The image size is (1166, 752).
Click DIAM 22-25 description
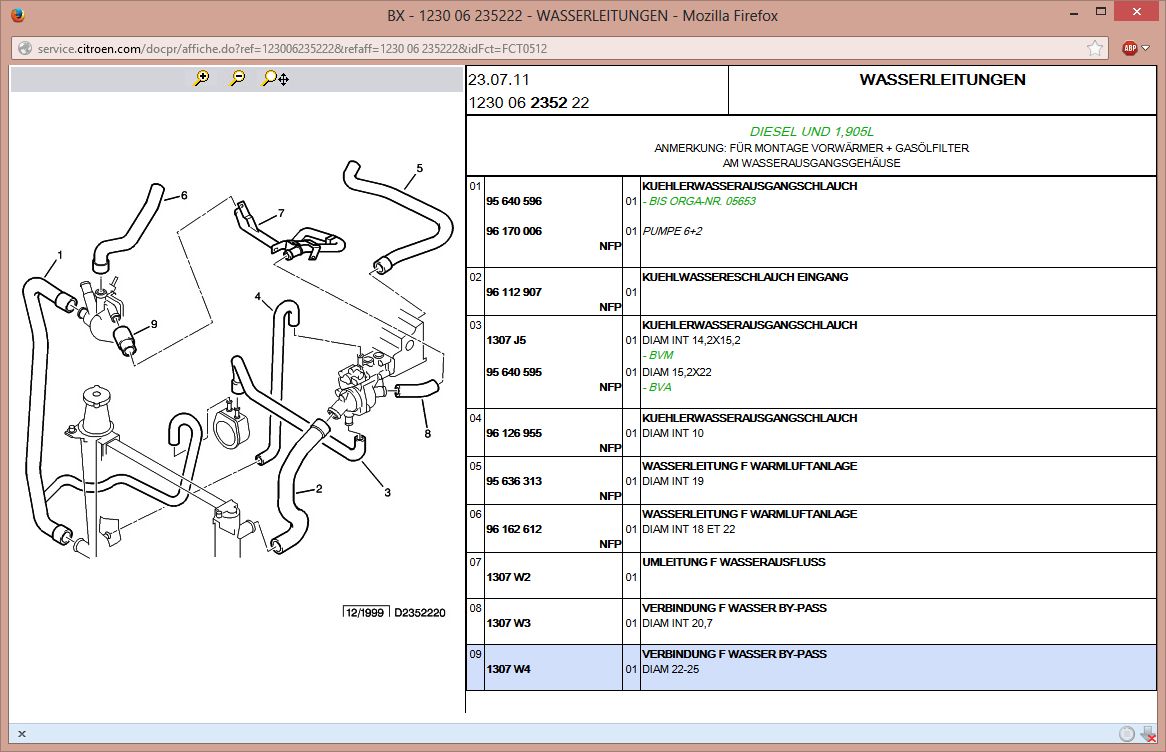tap(671, 669)
